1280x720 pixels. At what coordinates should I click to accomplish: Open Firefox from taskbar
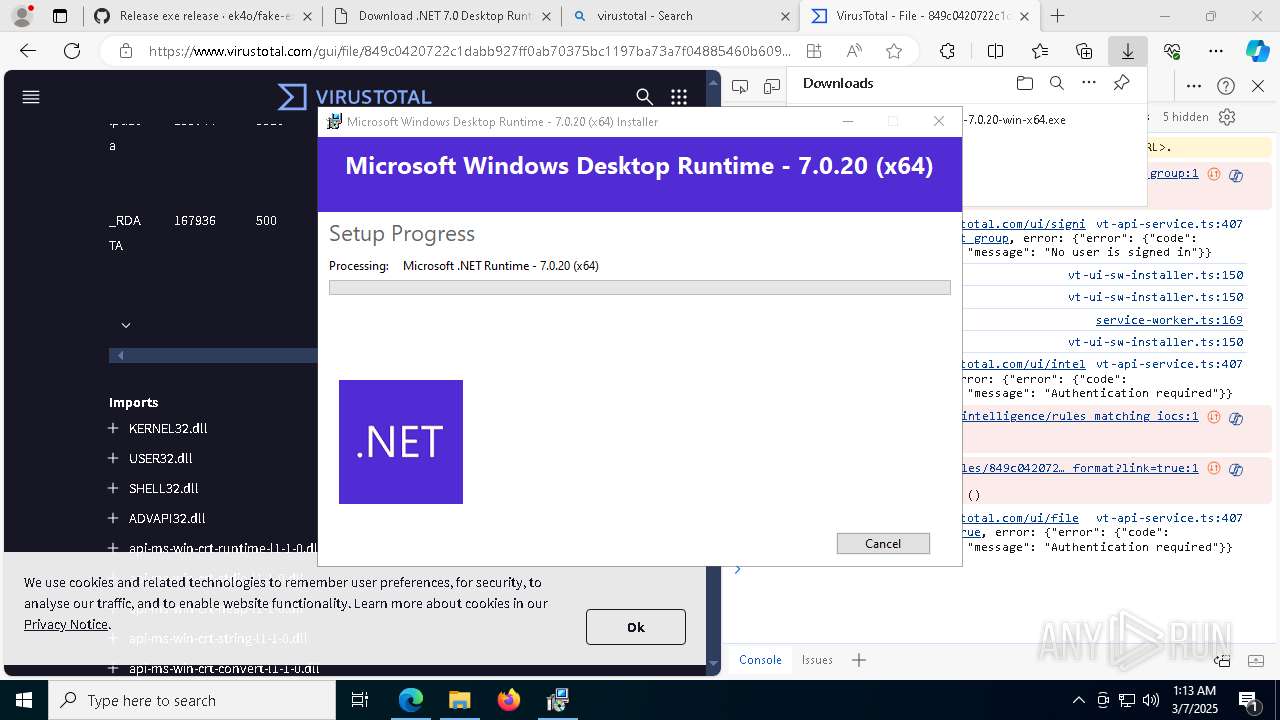click(509, 700)
